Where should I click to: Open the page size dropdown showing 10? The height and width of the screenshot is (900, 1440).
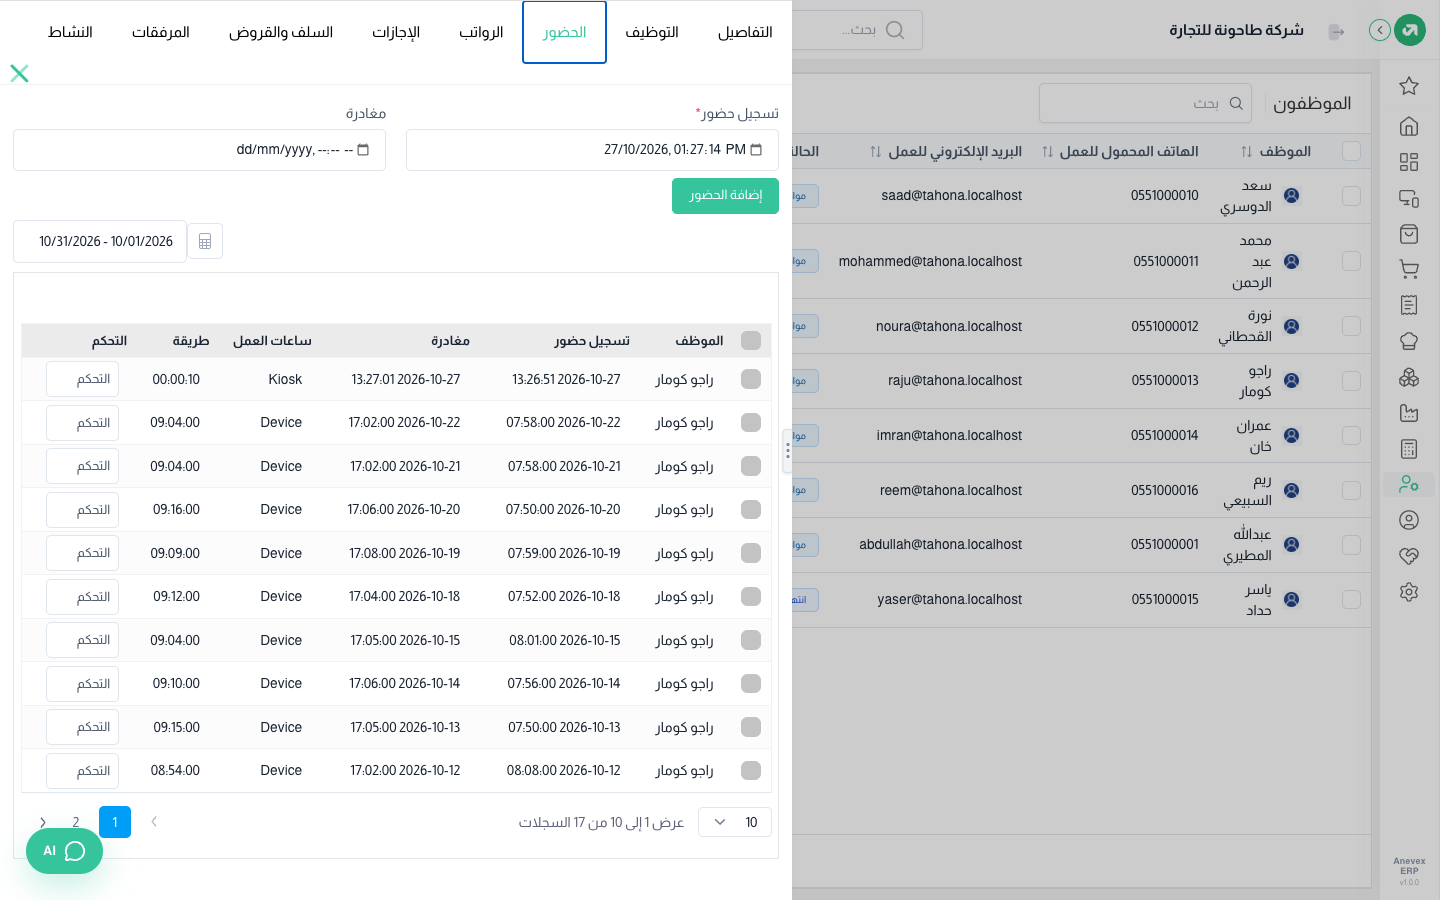(735, 822)
